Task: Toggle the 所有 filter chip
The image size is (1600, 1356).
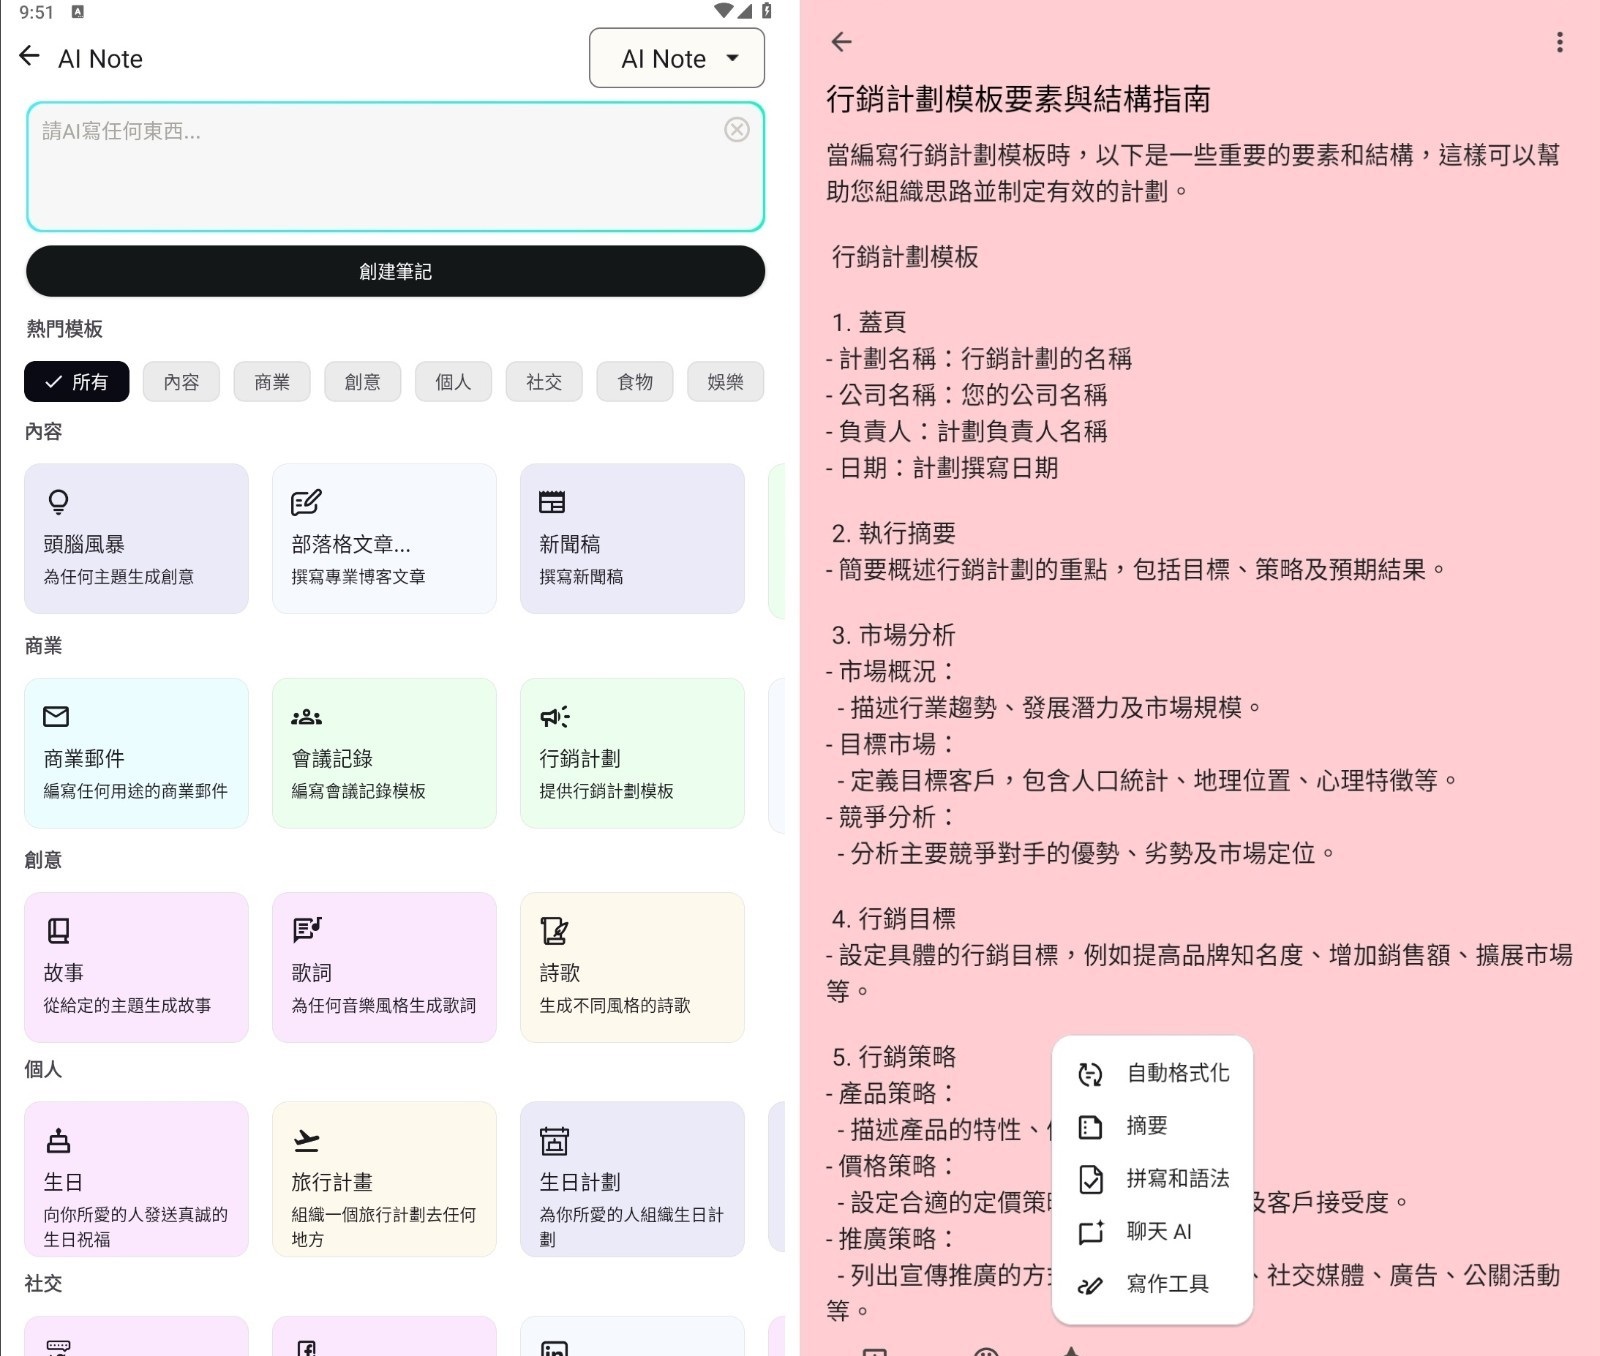Action: click(x=76, y=381)
